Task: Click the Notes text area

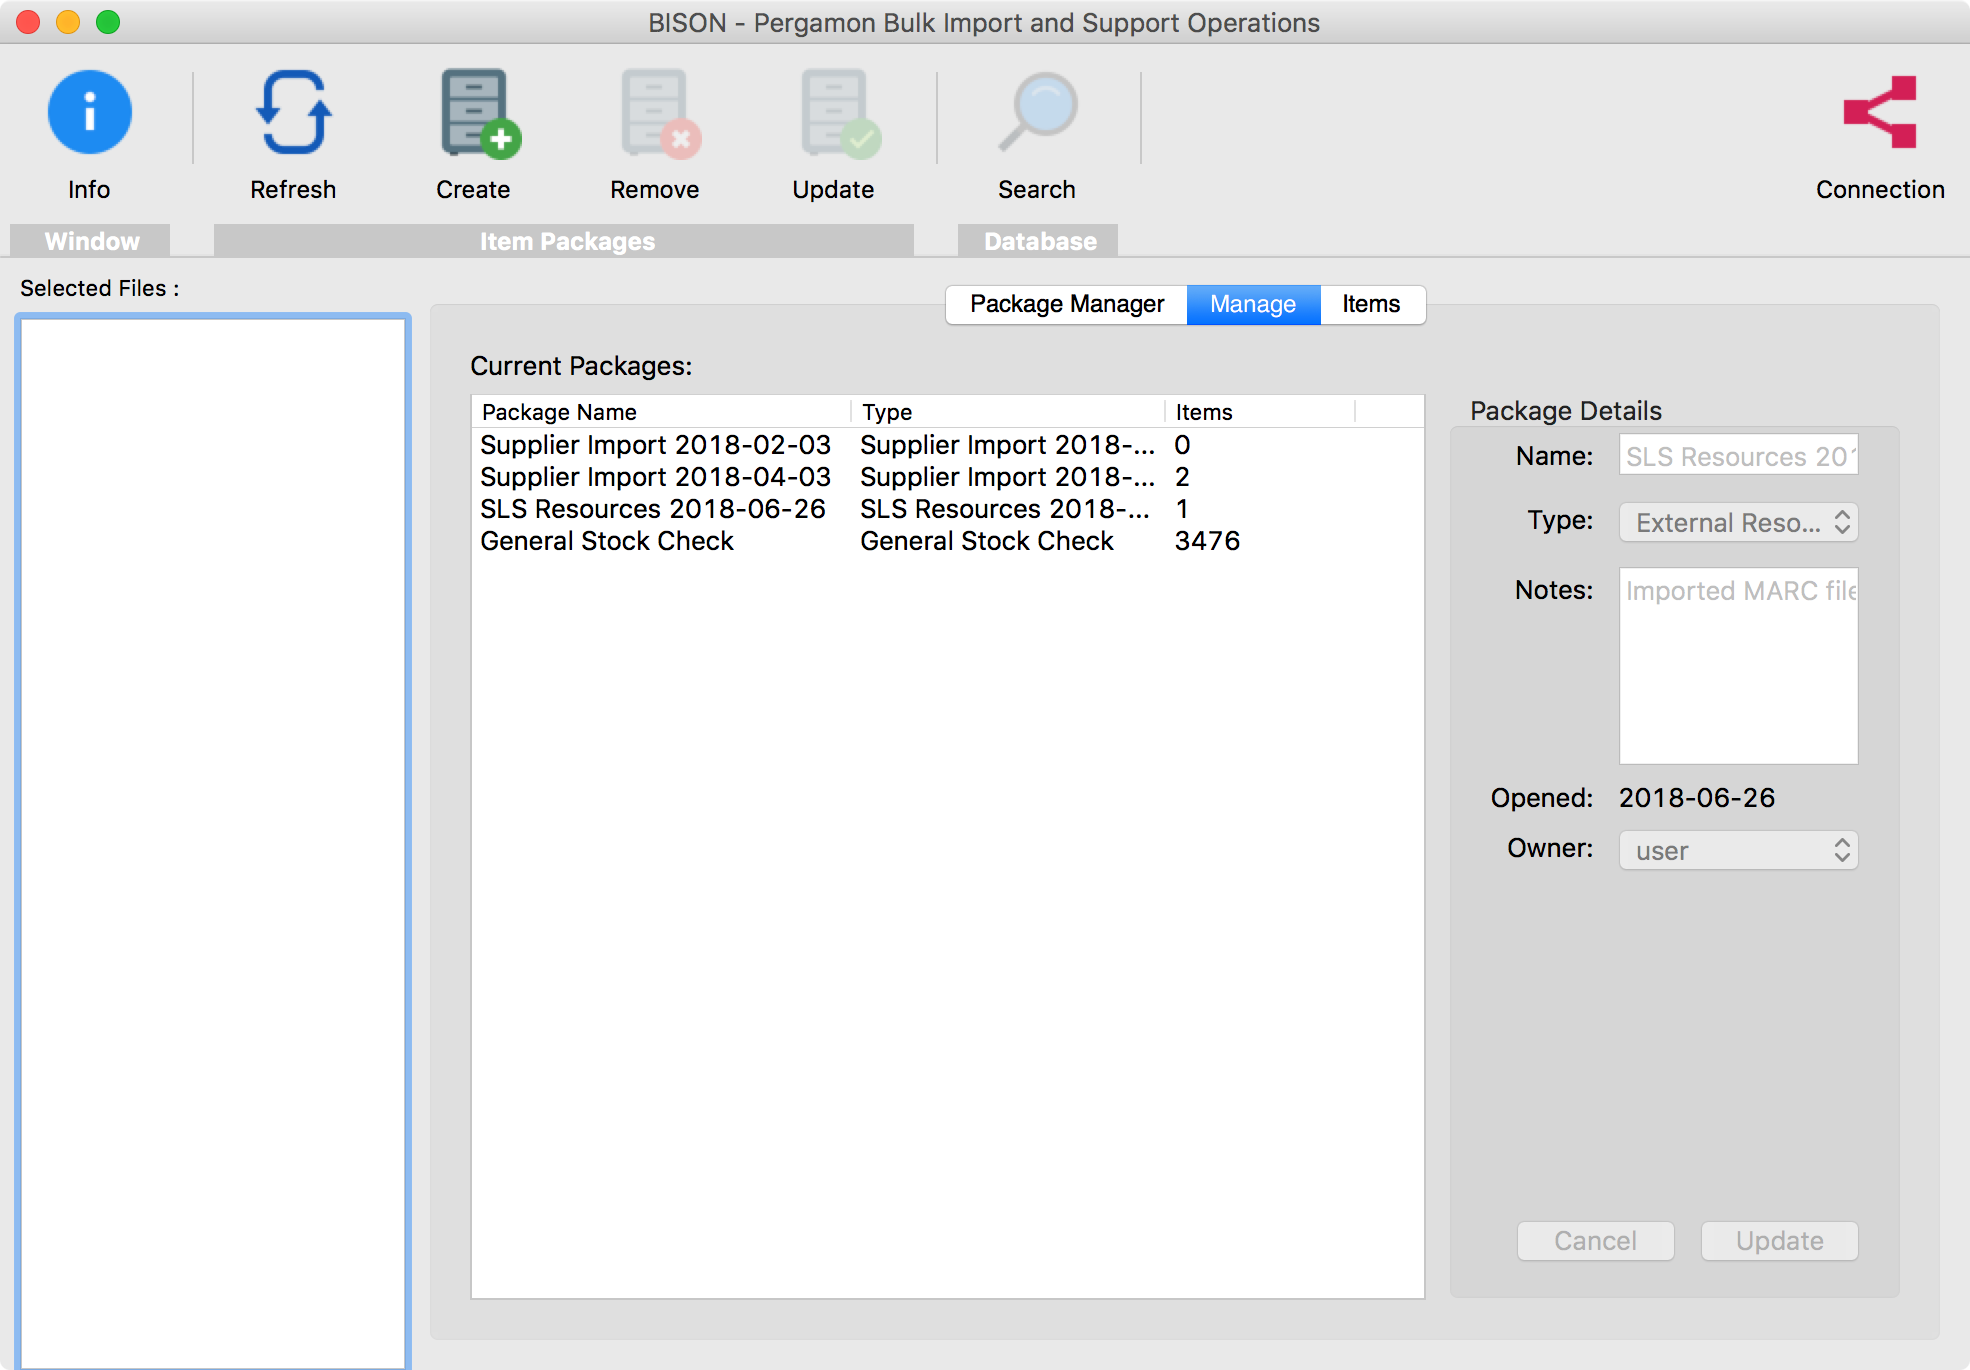Action: tap(1738, 666)
